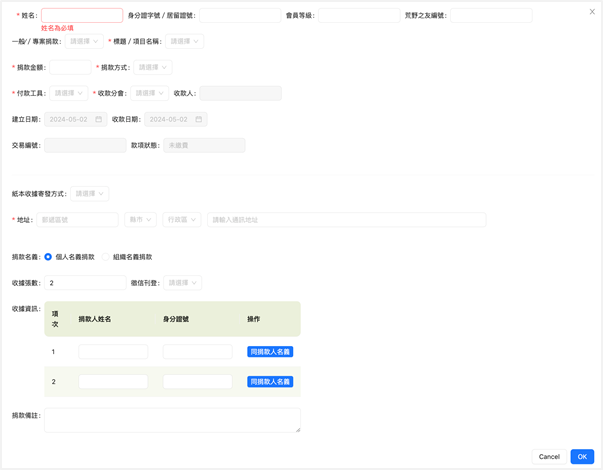
Task: Select the 組織名義捐款 radio button
Action: click(x=106, y=257)
